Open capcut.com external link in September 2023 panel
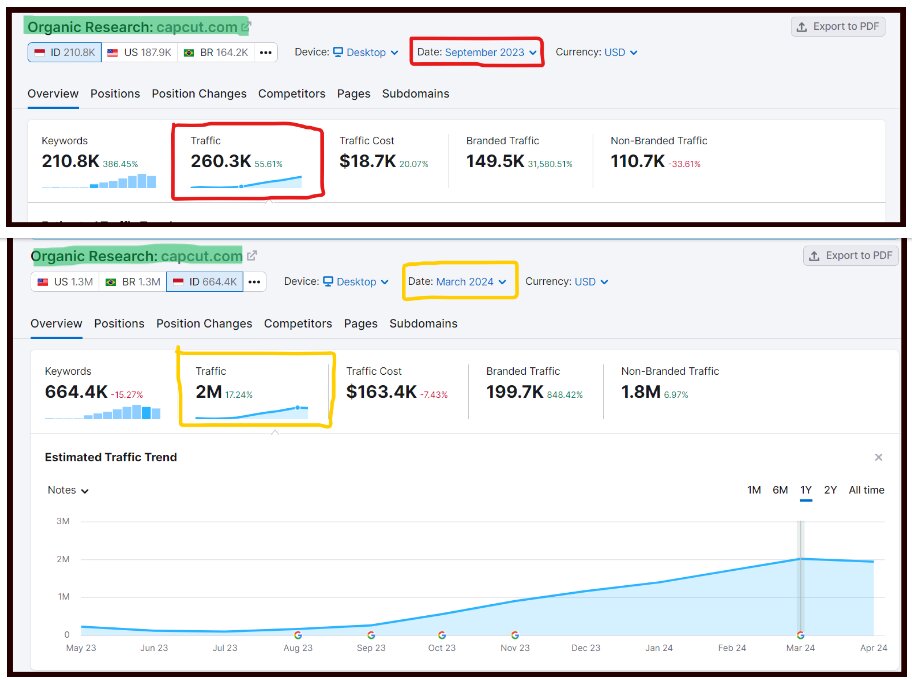The width and height of the screenshot is (912, 680). (246, 26)
